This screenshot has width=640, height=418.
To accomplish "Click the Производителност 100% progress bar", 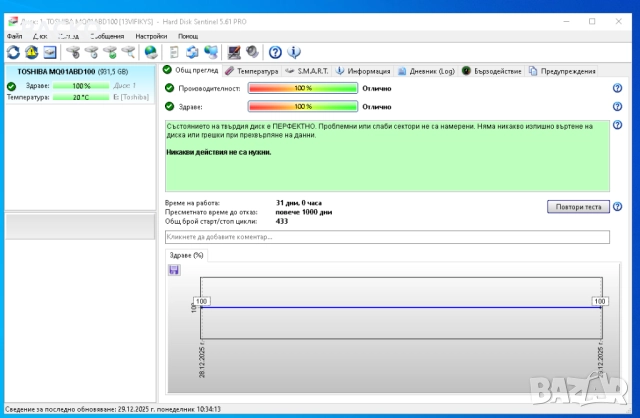I will pos(302,89).
